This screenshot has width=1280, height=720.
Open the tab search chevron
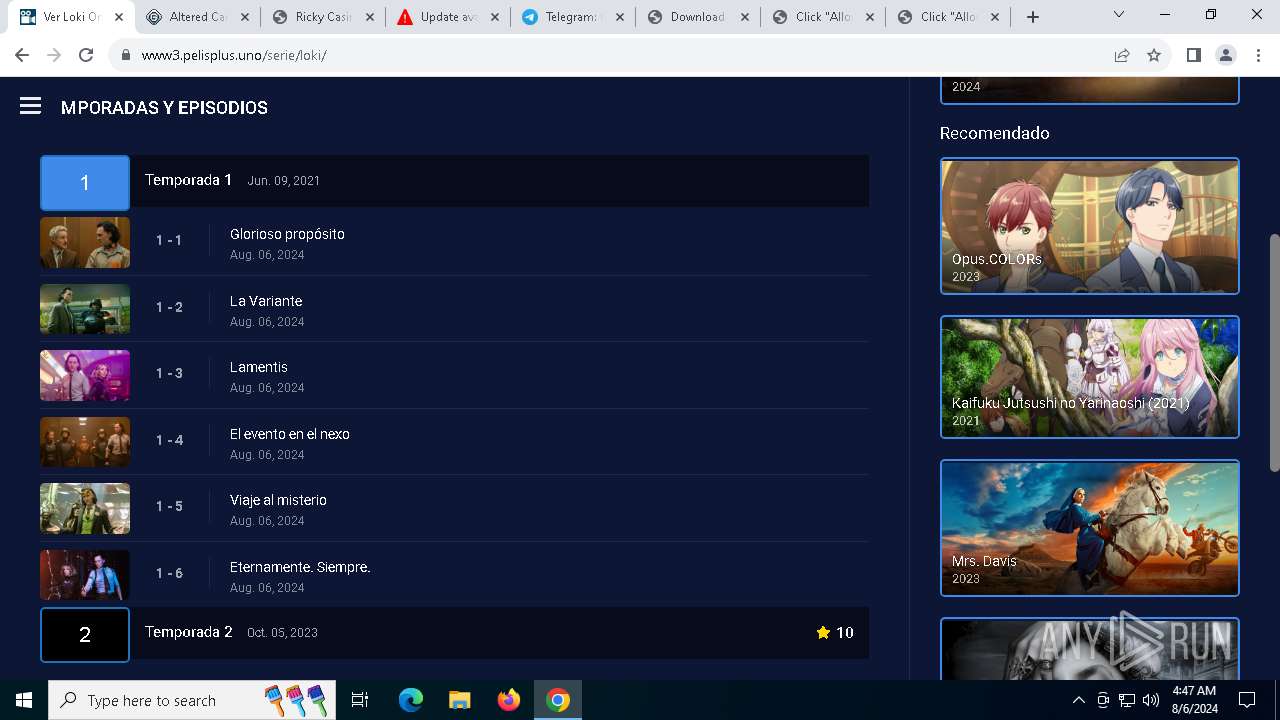tap(1119, 15)
